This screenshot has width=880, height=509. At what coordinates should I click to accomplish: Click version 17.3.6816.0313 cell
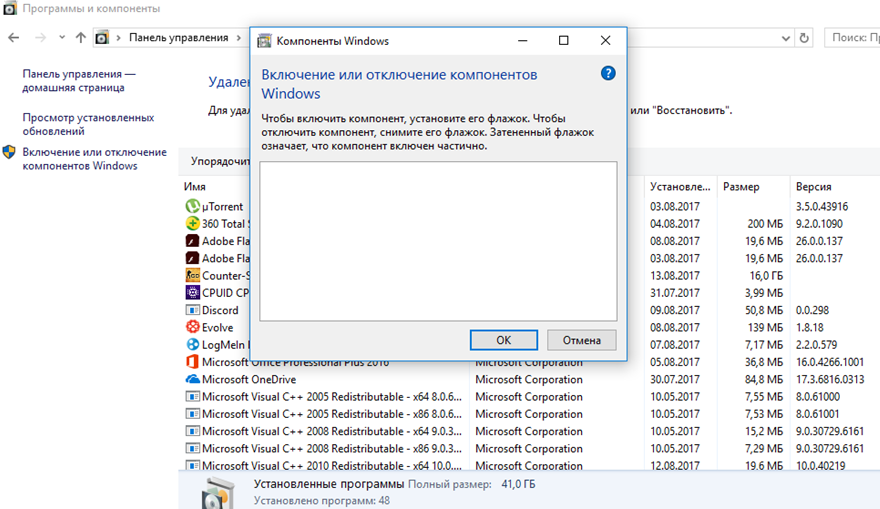pyautogui.click(x=829, y=379)
